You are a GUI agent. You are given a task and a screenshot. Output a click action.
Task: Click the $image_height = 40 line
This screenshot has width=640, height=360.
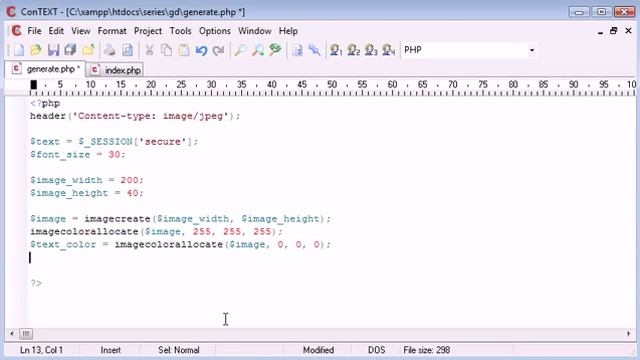87,193
